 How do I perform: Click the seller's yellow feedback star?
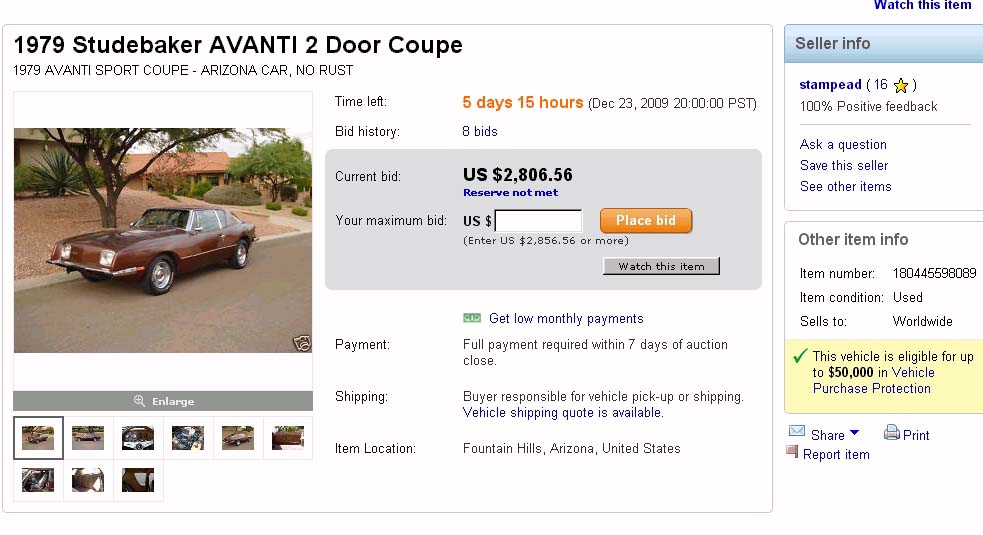901,86
